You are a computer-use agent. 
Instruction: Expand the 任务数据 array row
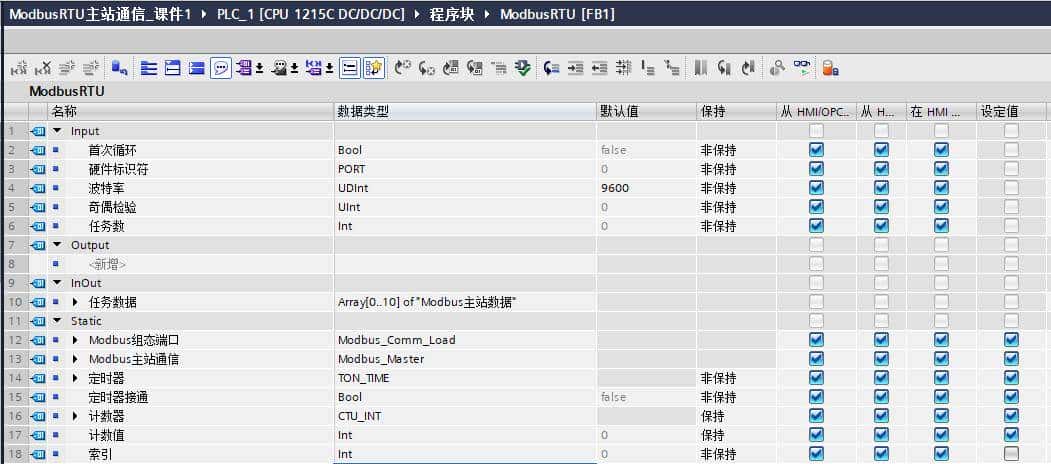pyautogui.click(x=74, y=302)
